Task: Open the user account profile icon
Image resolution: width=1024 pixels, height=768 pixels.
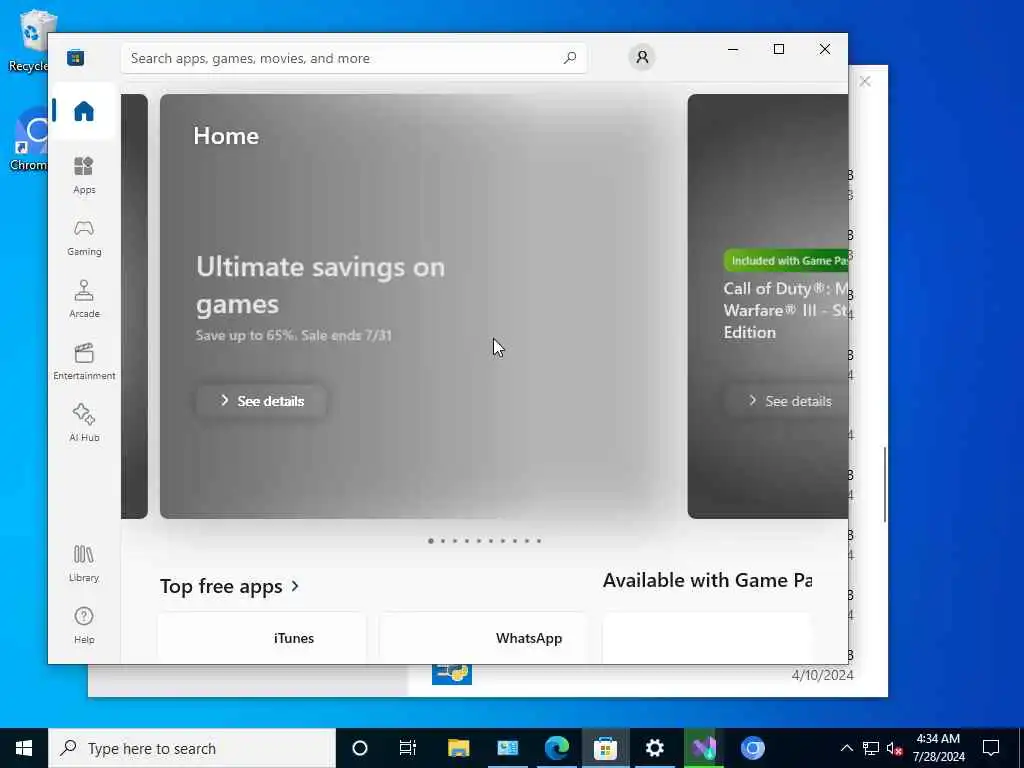Action: click(x=642, y=57)
